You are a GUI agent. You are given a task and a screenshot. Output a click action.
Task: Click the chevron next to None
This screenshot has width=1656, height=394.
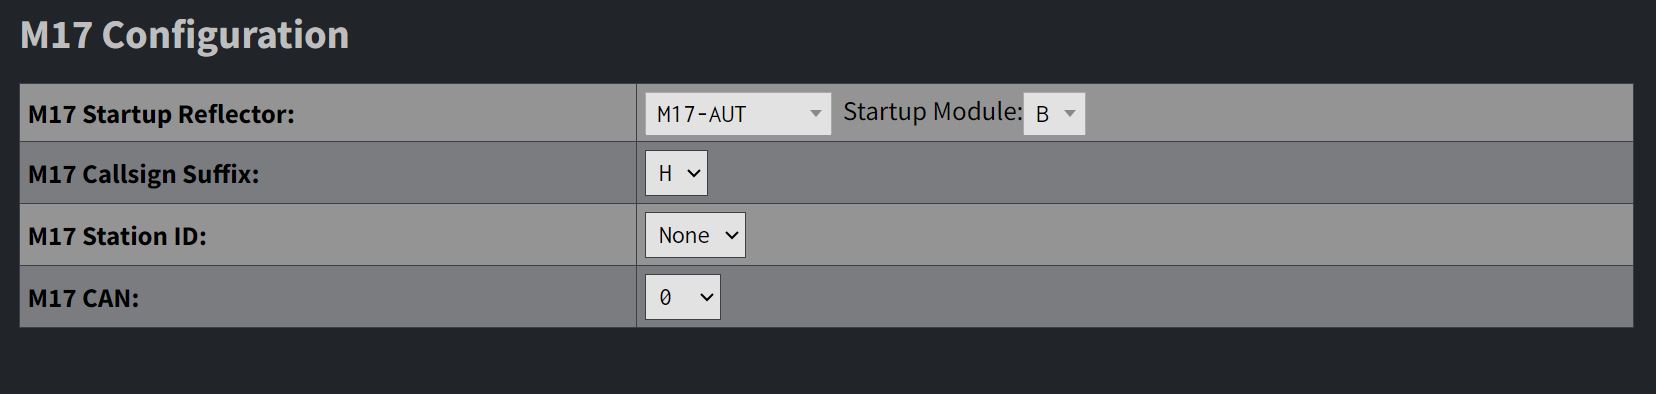pyautogui.click(x=731, y=236)
